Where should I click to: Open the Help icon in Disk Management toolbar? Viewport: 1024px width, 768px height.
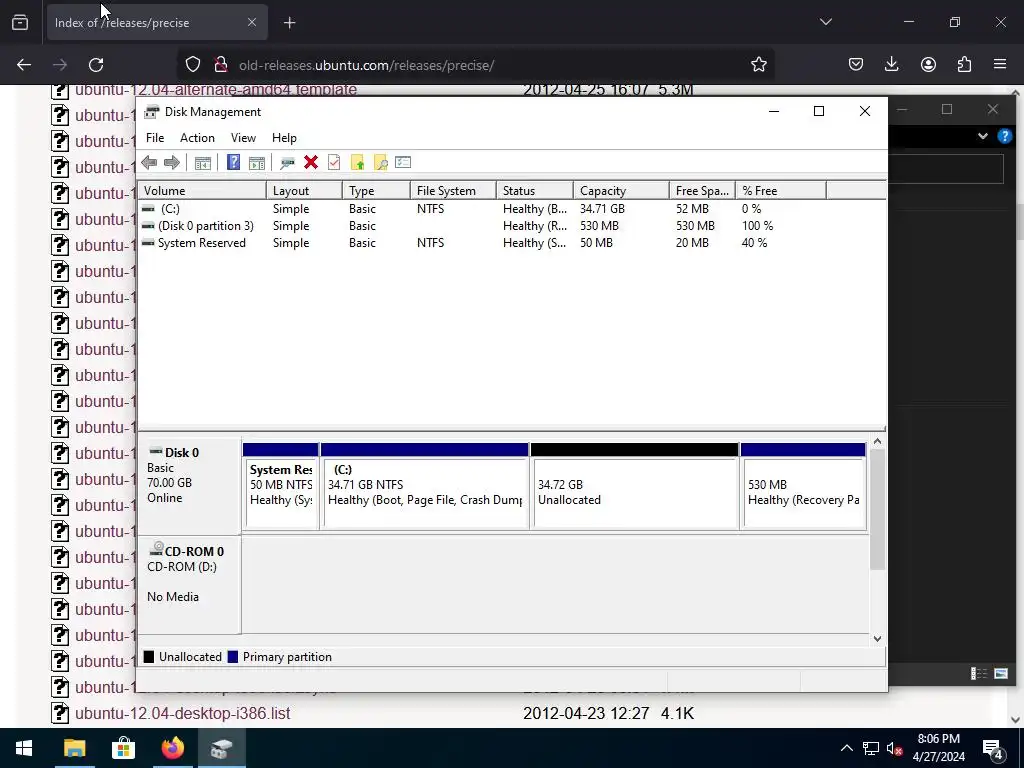tap(233, 163)
